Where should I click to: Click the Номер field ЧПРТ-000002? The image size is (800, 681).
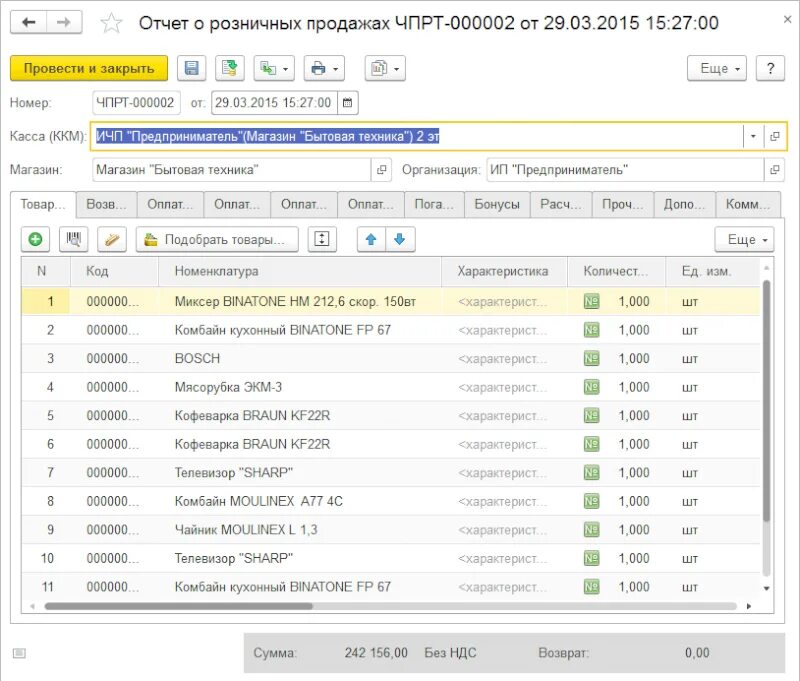[x=136, y=103]
